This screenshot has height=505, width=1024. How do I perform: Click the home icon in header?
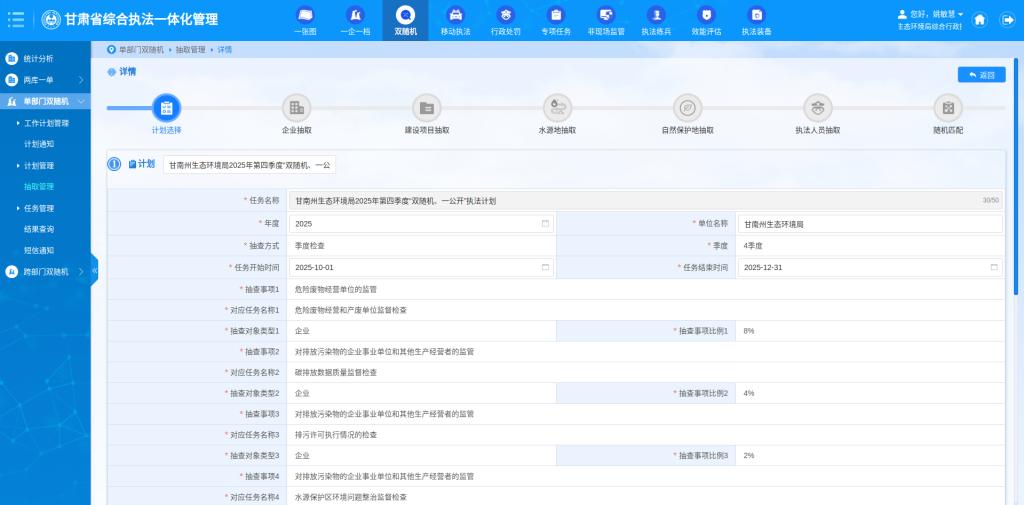980,20
